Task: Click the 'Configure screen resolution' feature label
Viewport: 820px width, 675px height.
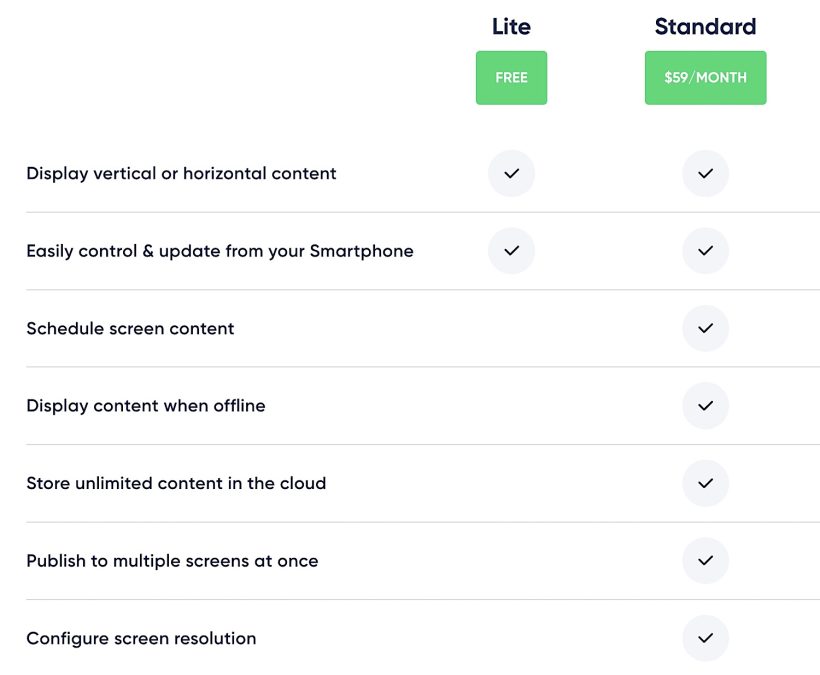Action: [x=141, y=638]
